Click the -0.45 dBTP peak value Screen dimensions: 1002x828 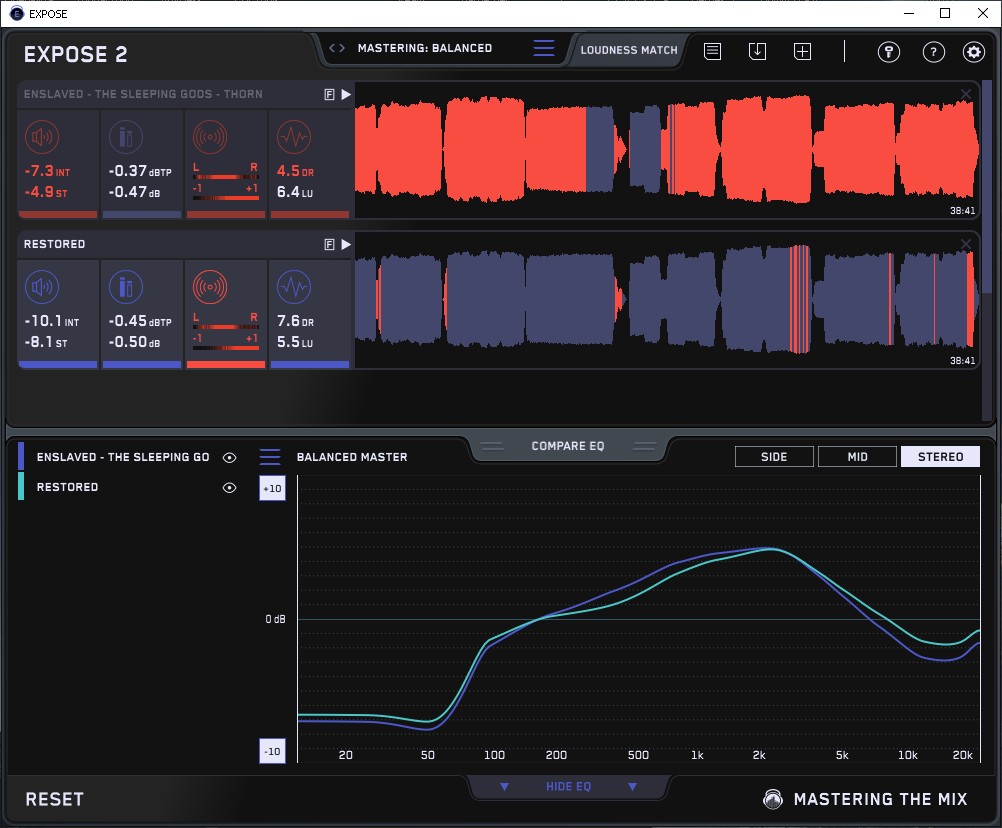[x=140, y=321]
